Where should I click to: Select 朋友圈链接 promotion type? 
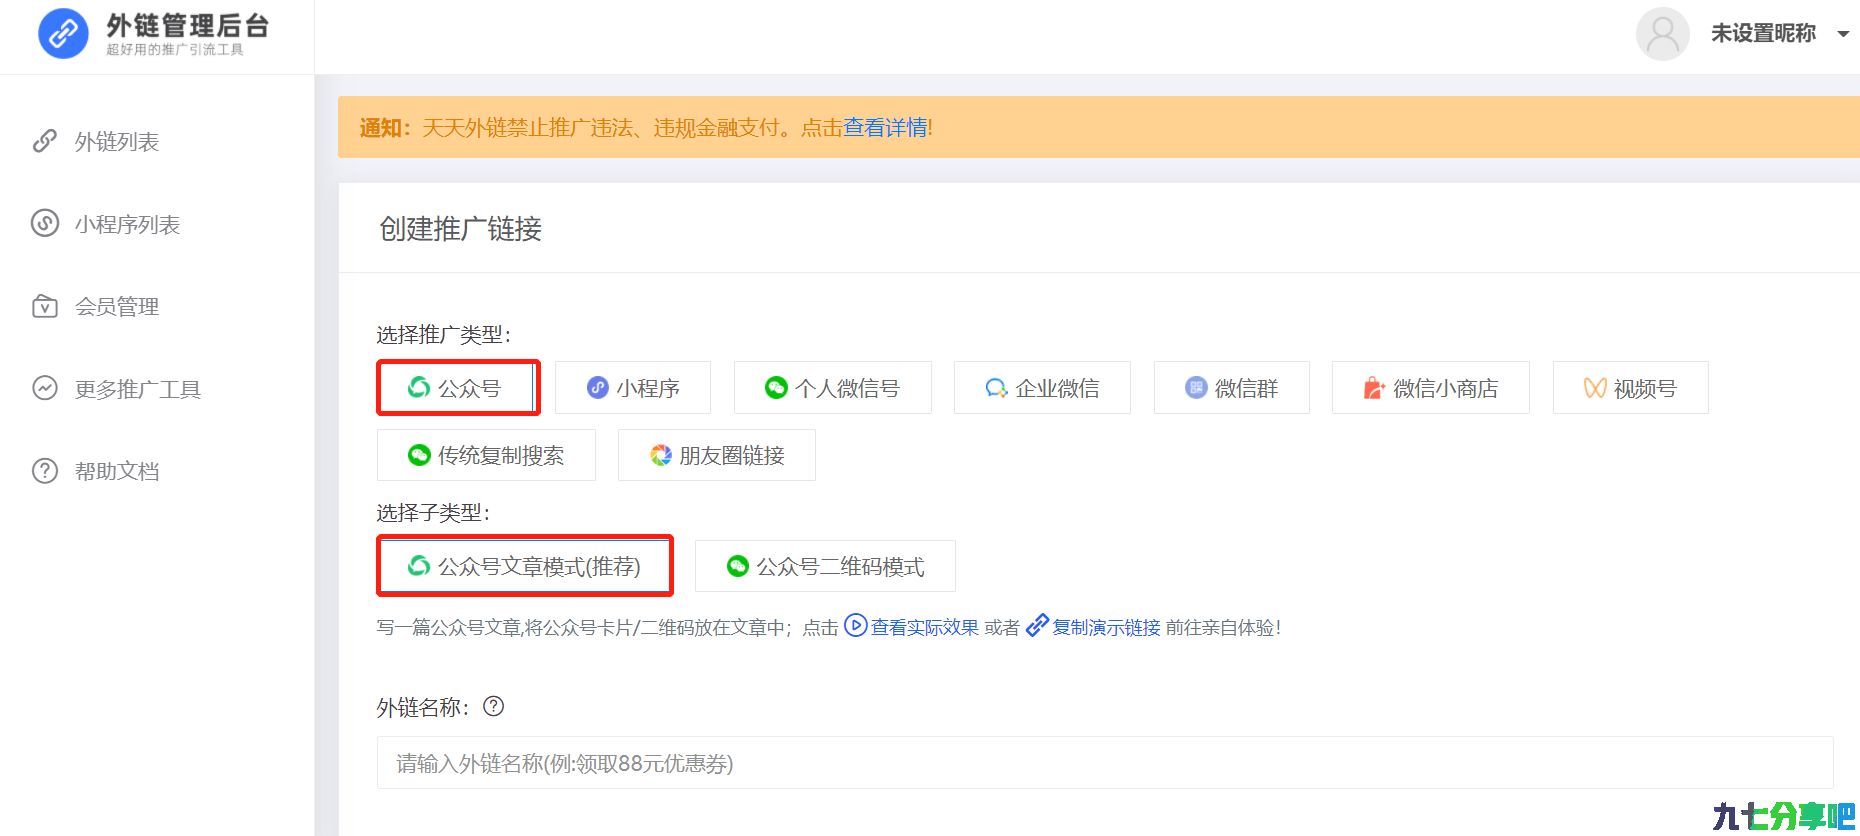(x=717, y=455)
